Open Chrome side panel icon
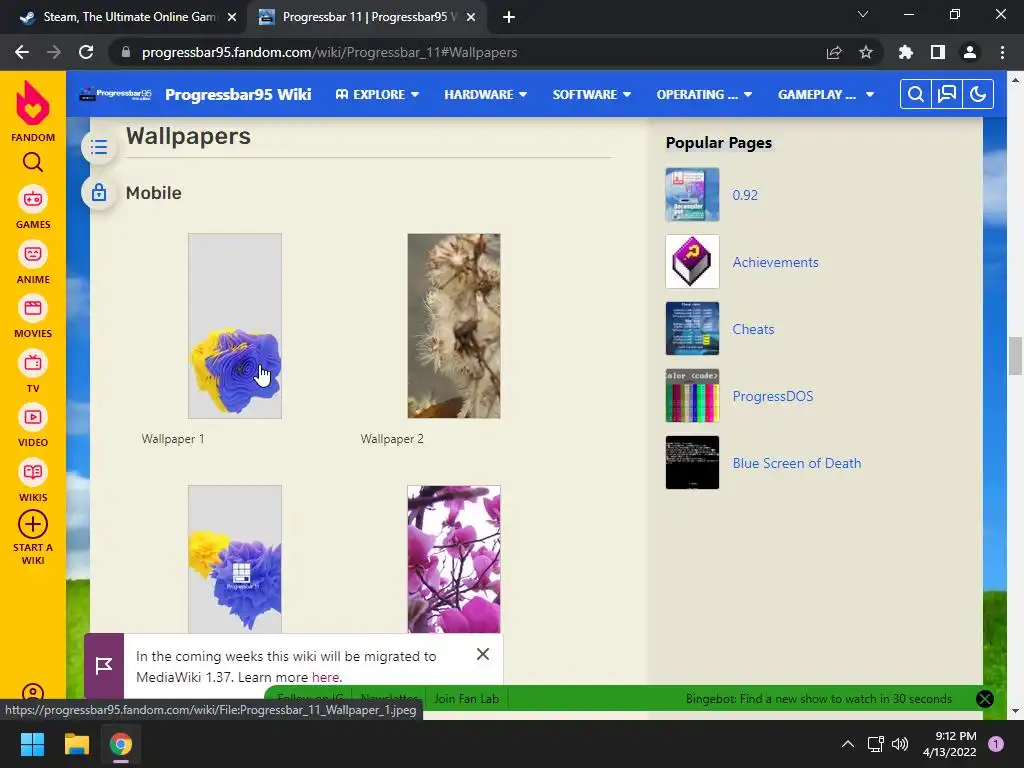1024x768 pixels. point(938,52)
